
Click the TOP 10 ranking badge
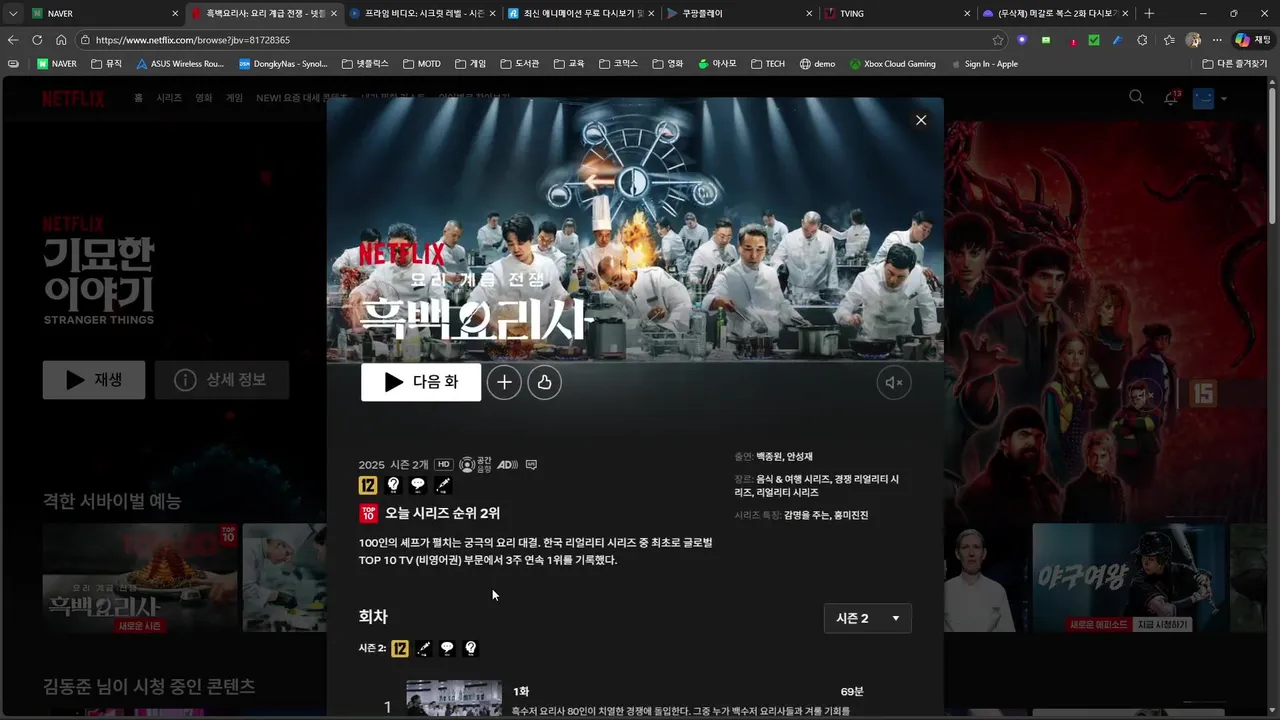pos(368,513)
